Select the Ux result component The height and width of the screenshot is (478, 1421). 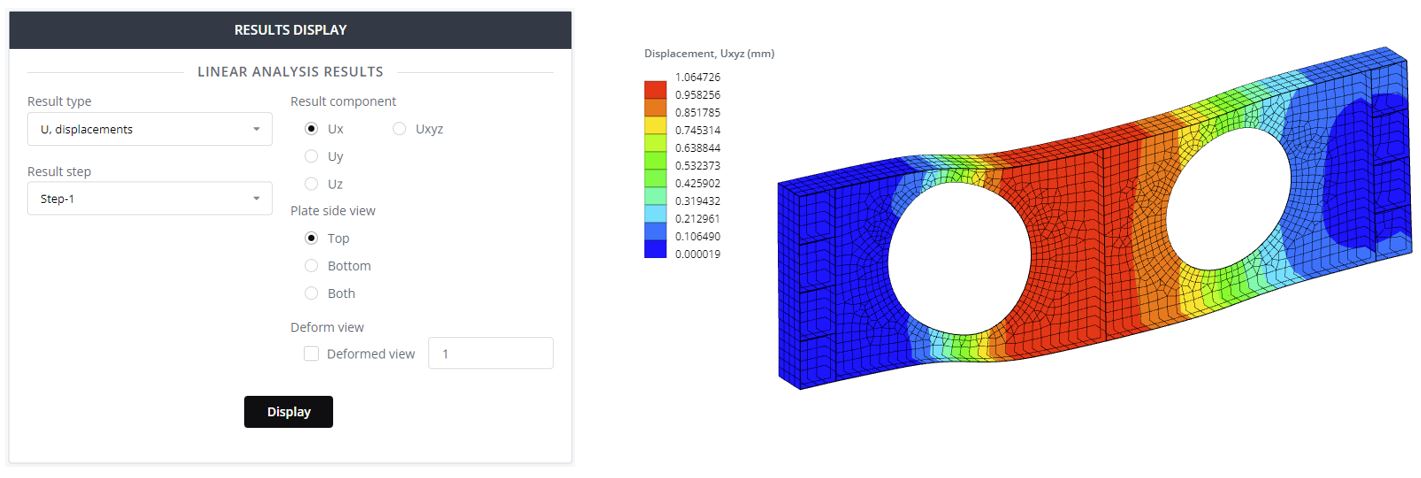click(x=311, y=129)
